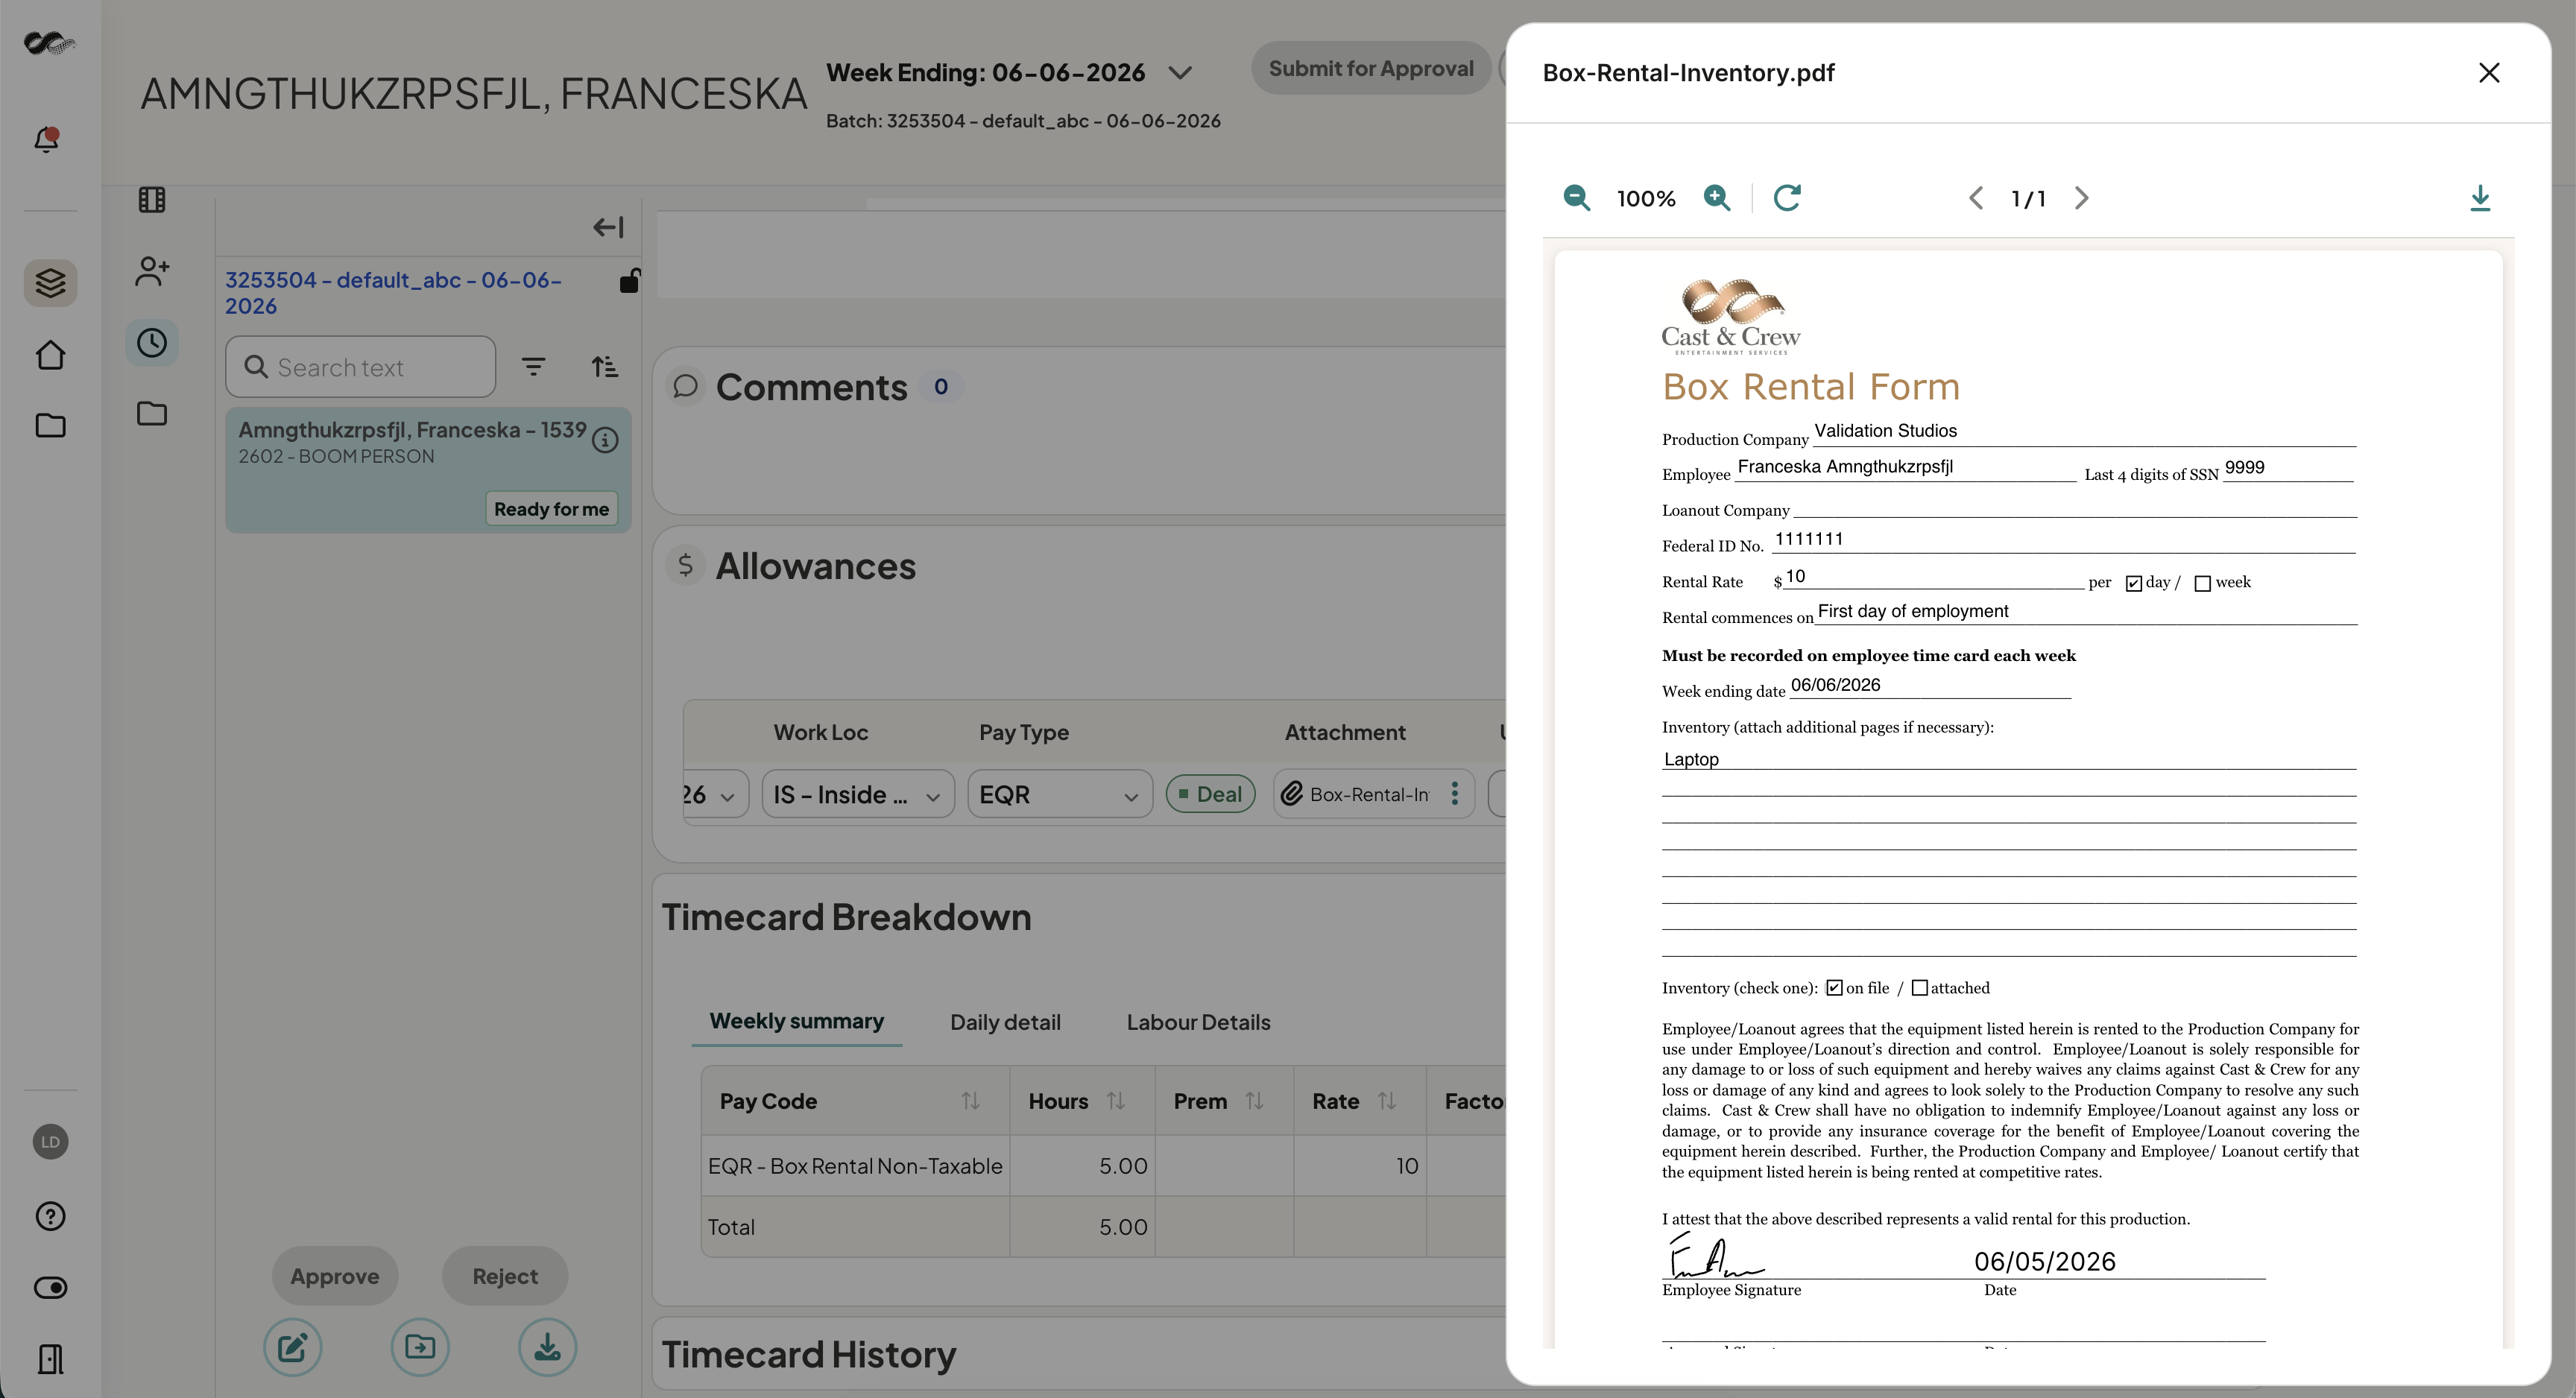This screenshot has width=2576, height=1398.
Task: Open the folder icon in the main sidebar
Action: pos(50,425)
